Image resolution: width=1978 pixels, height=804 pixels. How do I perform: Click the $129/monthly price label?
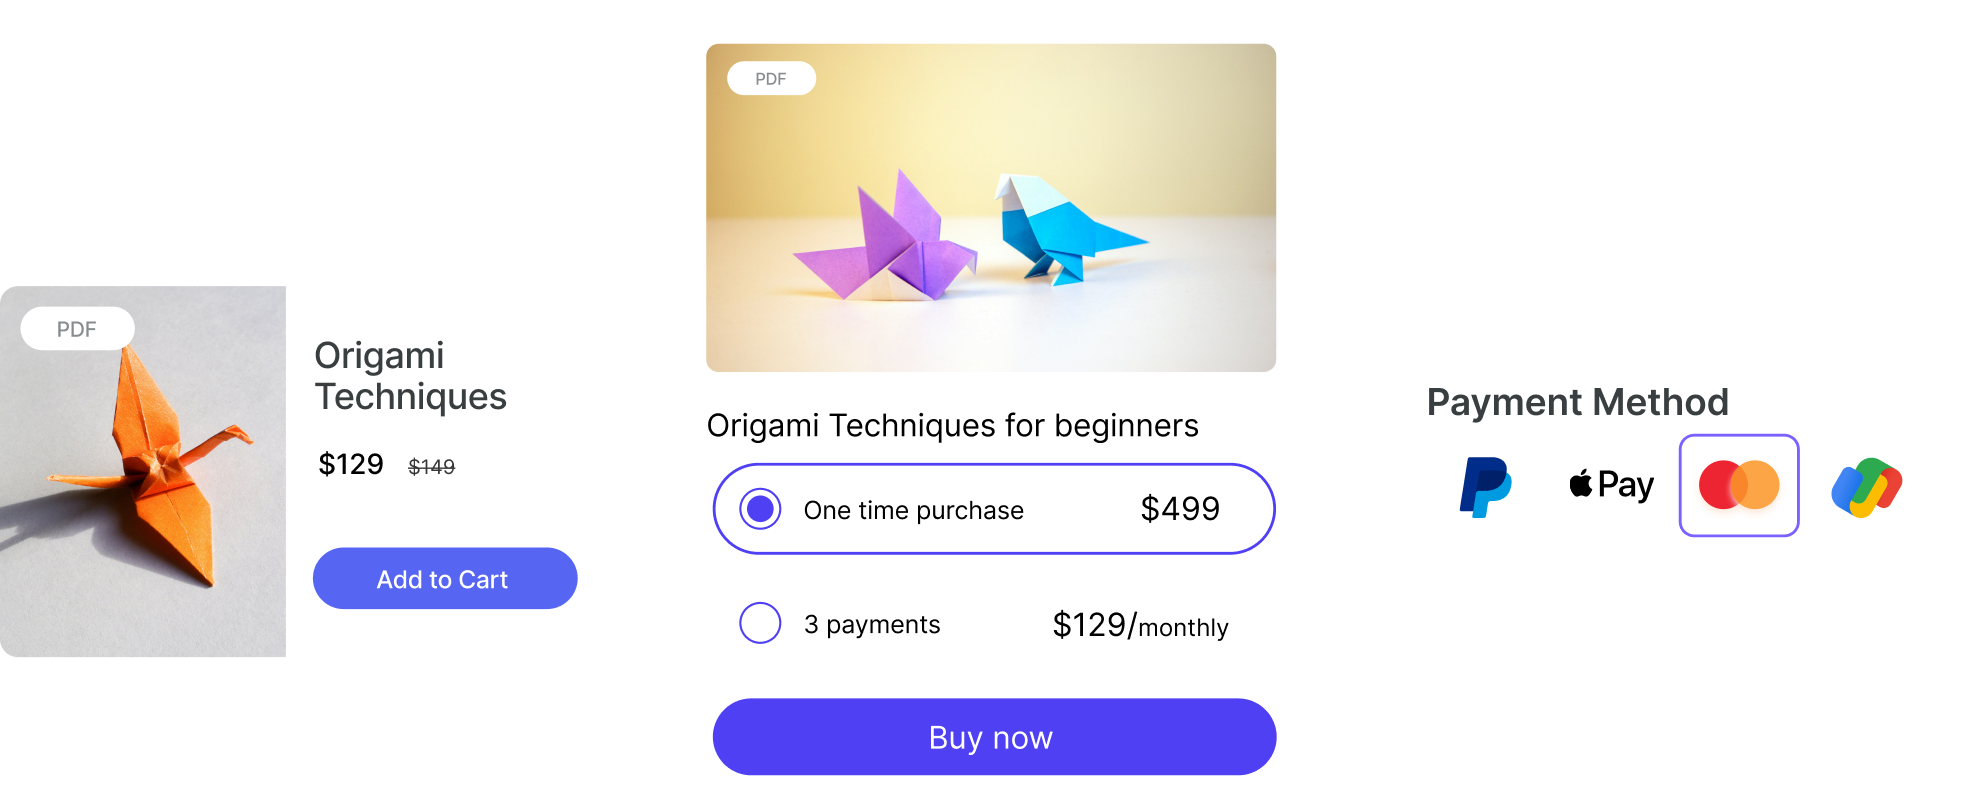(x=1140, y=625)
